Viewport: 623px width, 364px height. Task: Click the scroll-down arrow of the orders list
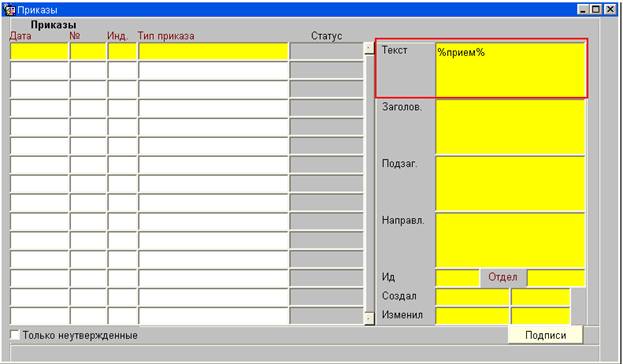pyautogui.click(x=369, y=318)
